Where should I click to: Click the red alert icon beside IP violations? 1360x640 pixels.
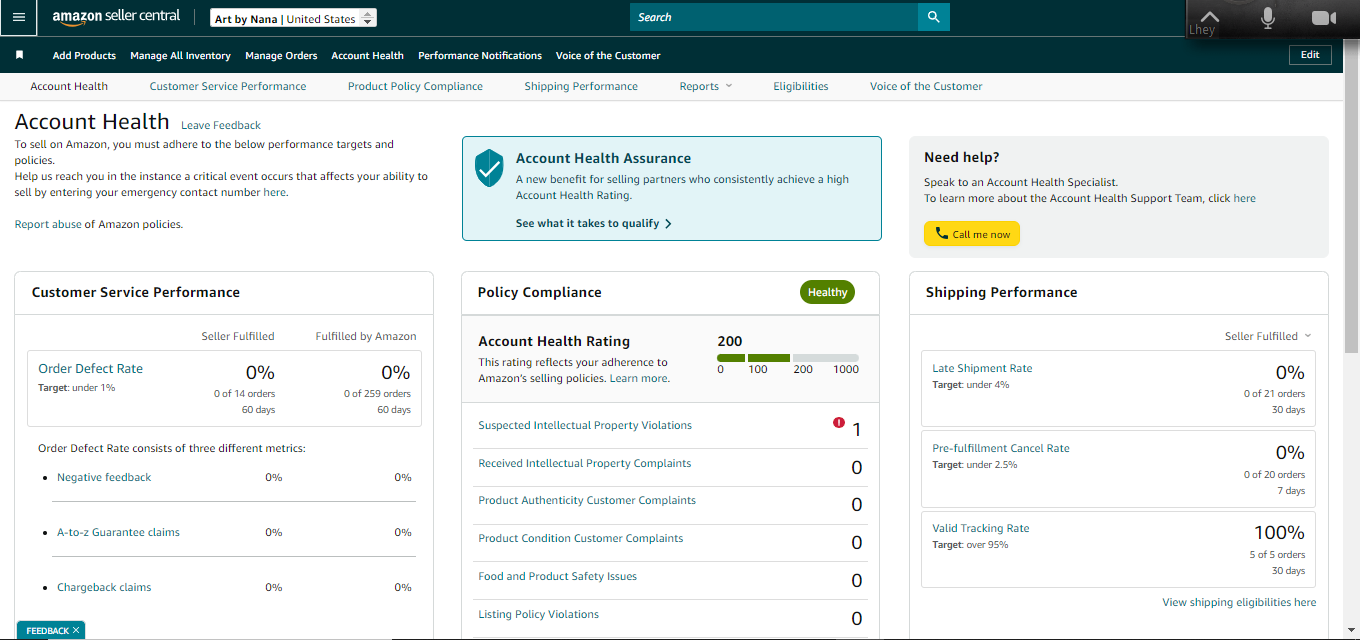(839, 423)
